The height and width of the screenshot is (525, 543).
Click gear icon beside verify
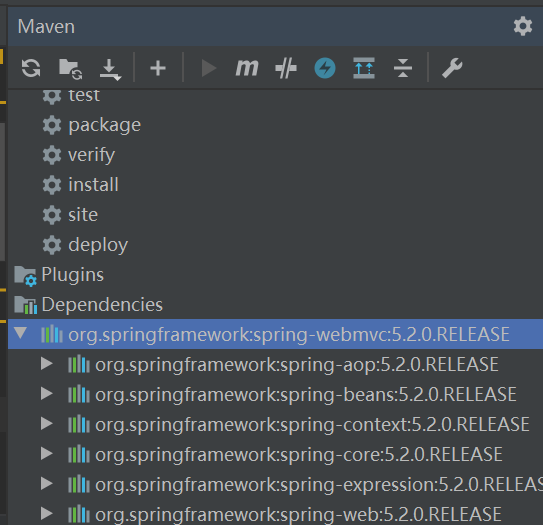click(52, 155)
